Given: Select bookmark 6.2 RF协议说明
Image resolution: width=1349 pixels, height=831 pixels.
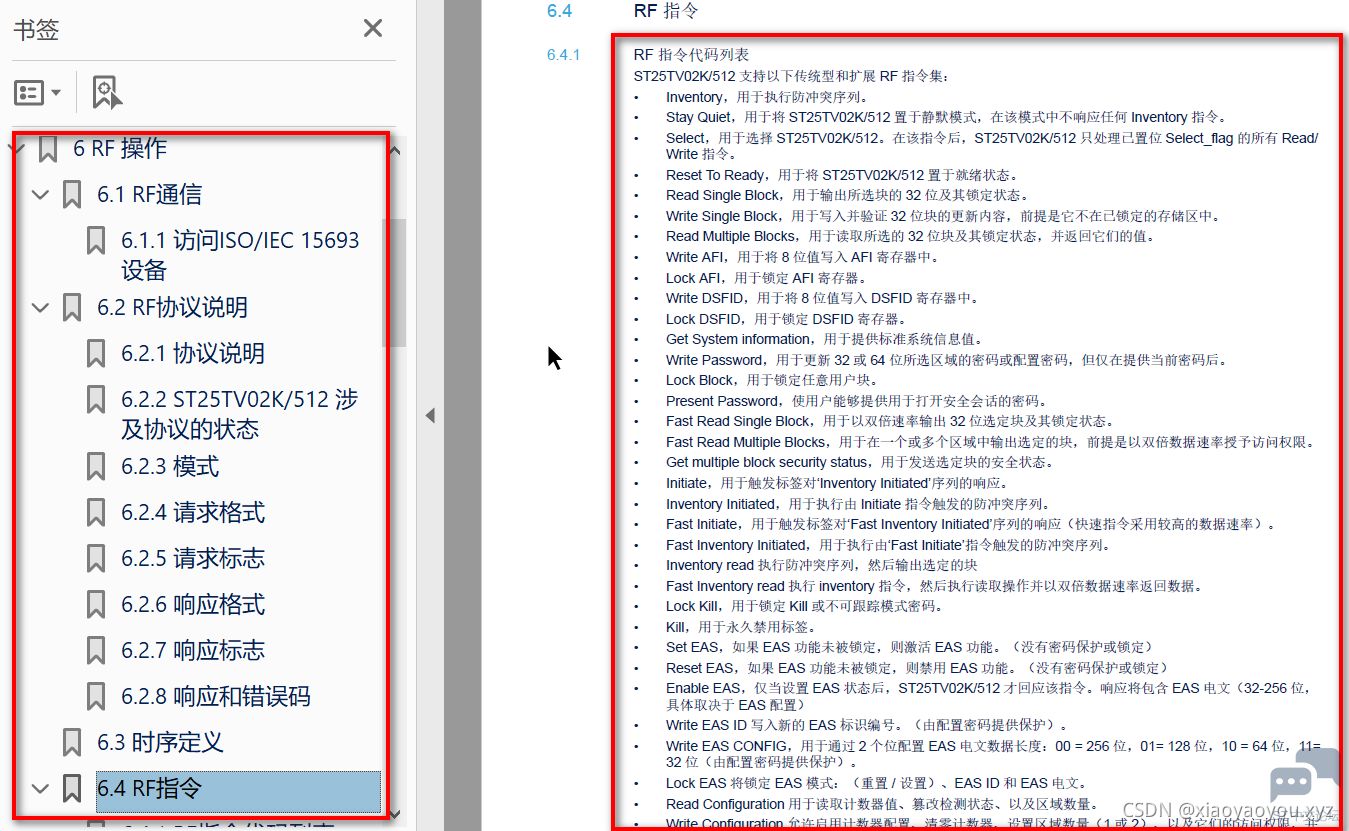Looking at the screenshot, I should coord(172,307).
